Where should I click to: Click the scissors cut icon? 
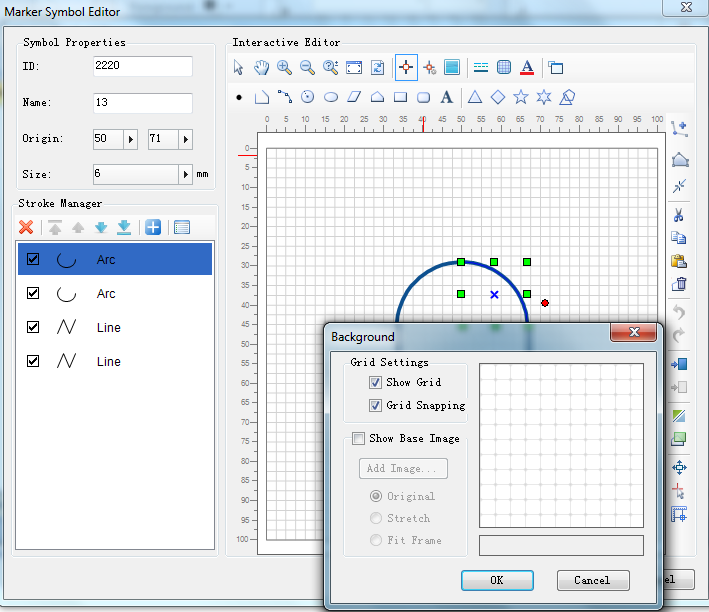pyautogui.click(x=679, y=214)
